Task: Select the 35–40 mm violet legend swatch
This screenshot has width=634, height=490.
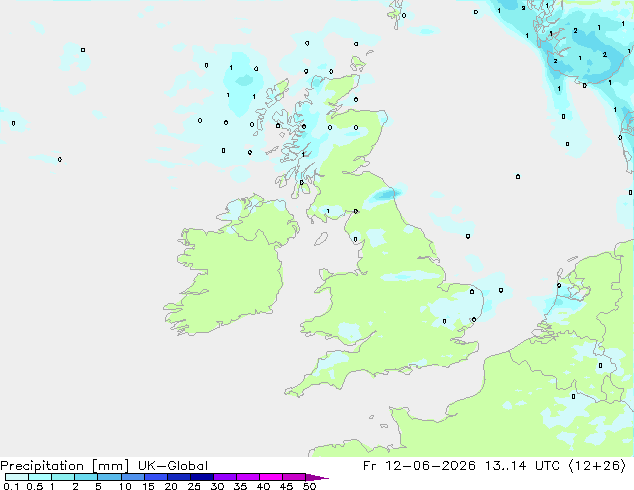Action: coord(248,477)
